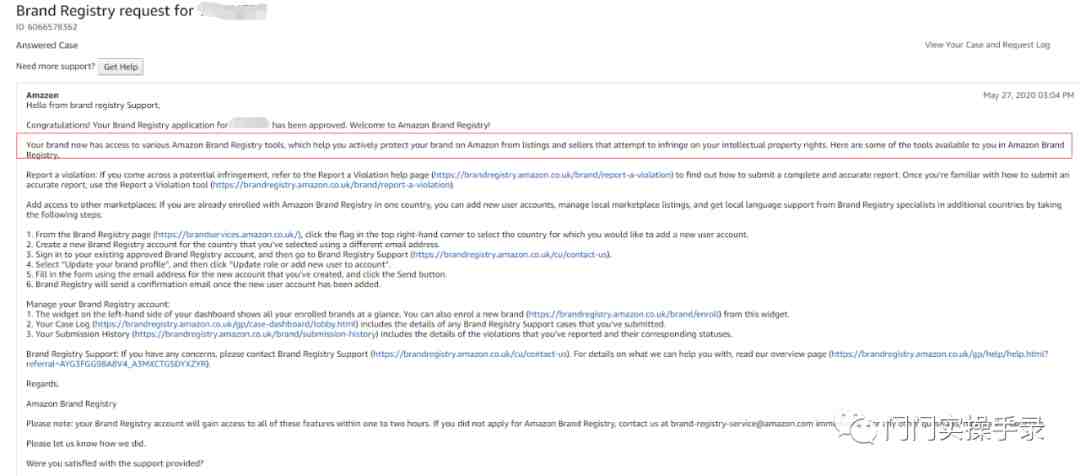Screen dimensions: 1080x476
Task: Open the Report a Violation help page URL
Action: click(x=552, y=175)
